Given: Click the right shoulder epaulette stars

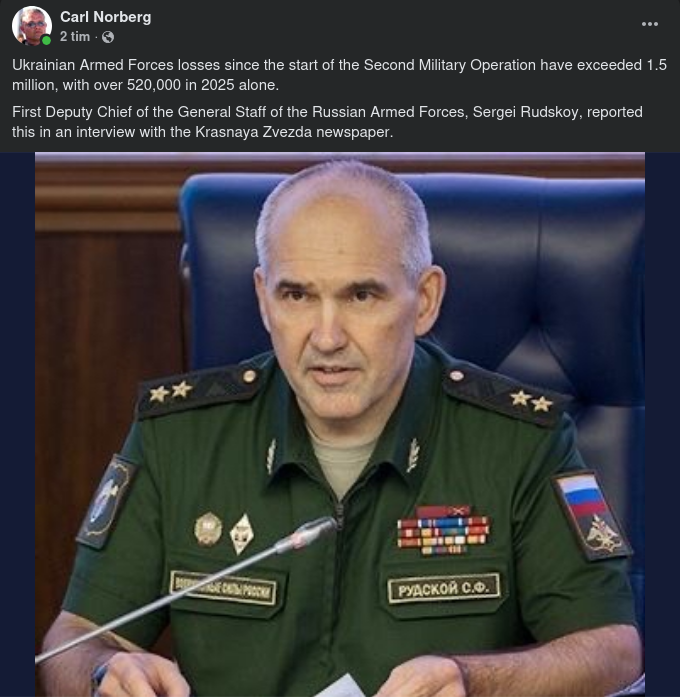Looking at the screenshot, I should click(531, 401).
